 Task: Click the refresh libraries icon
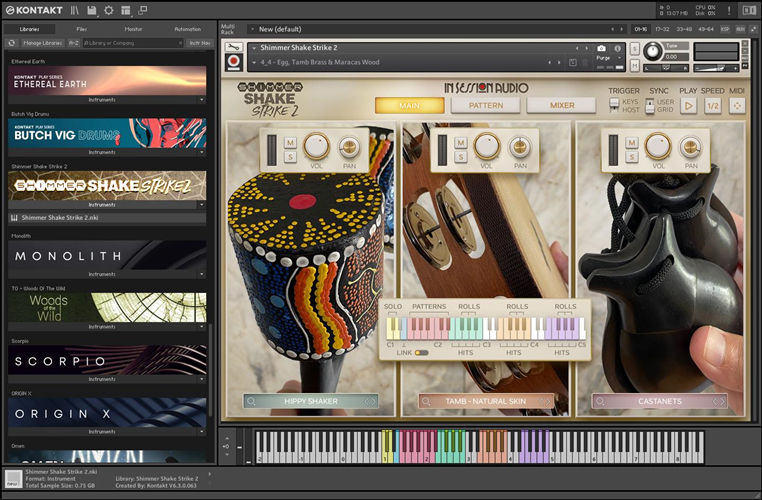11,43
